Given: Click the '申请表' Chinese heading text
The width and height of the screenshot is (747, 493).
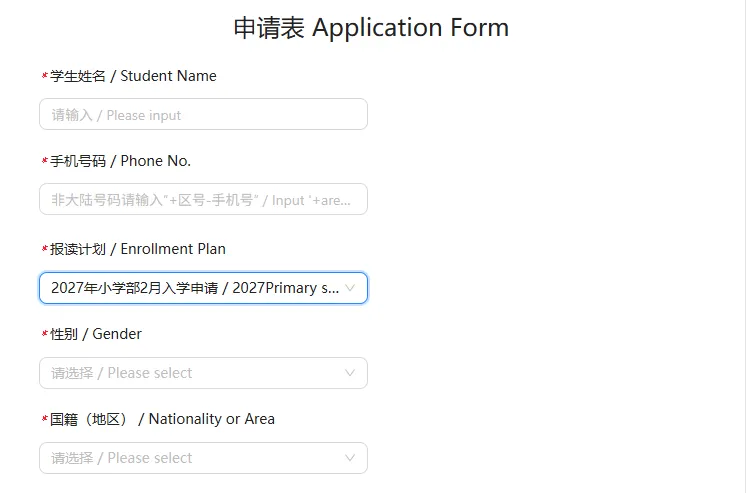Looking at the screenshot, I should tap(269, 28).
